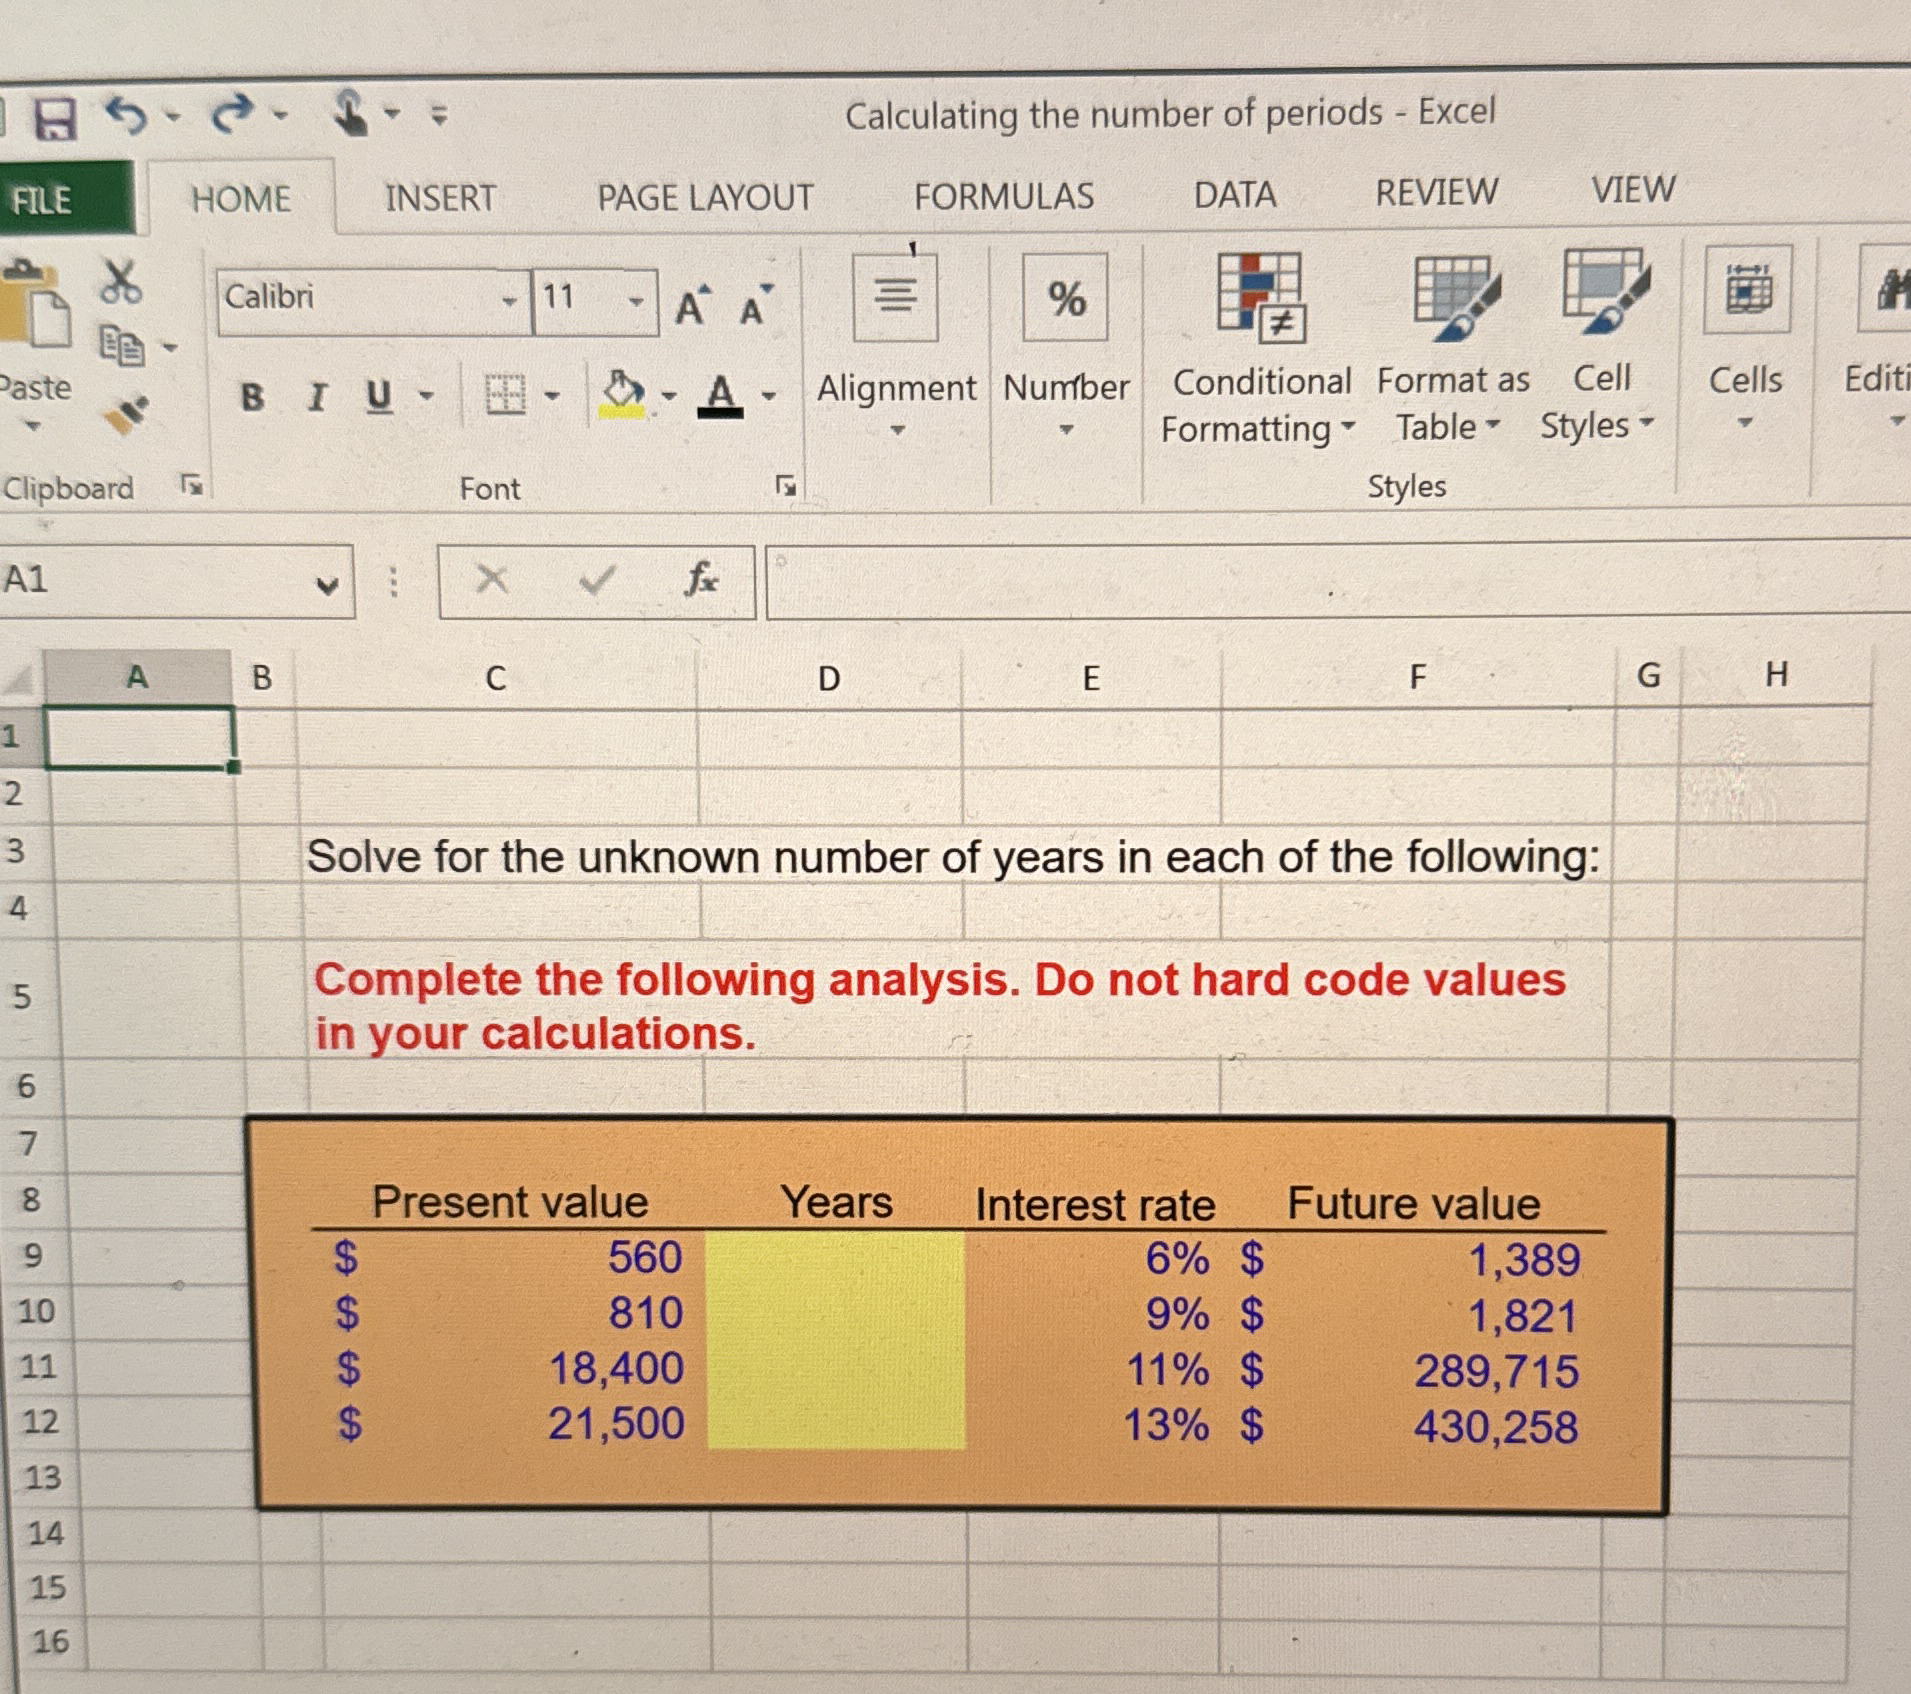This screenshot has width=1911, height=1694.
Task: Select Years cell for the 21,500 row
Action: 837,1423
